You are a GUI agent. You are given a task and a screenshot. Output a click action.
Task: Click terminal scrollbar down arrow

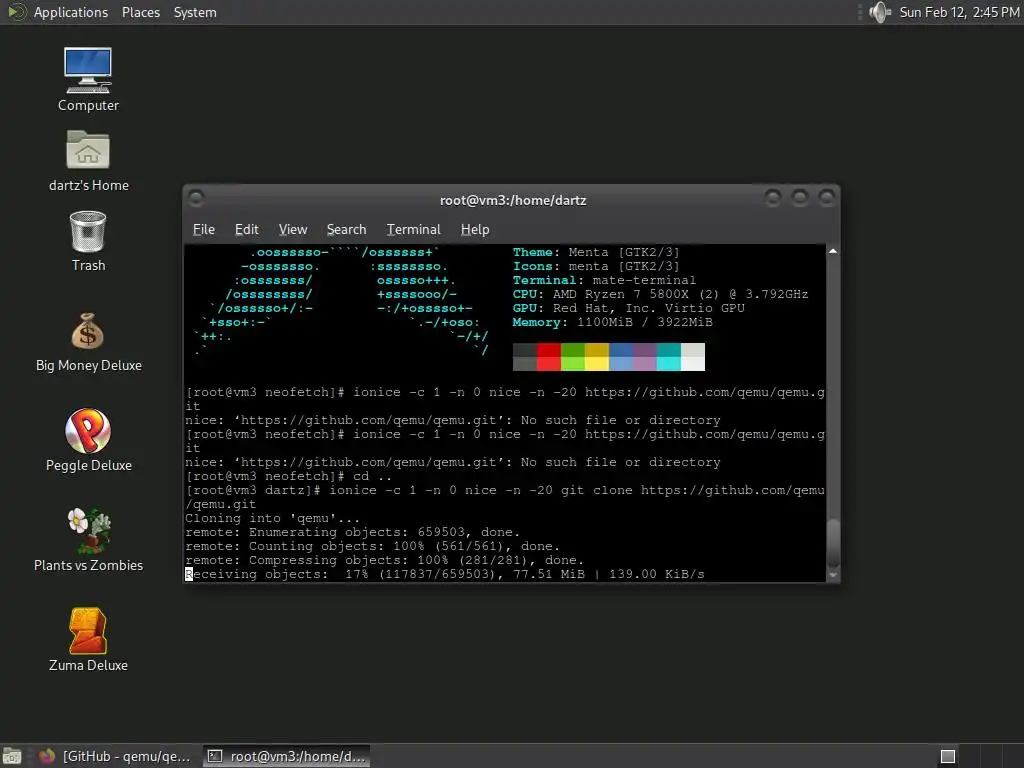click(833, 575)
